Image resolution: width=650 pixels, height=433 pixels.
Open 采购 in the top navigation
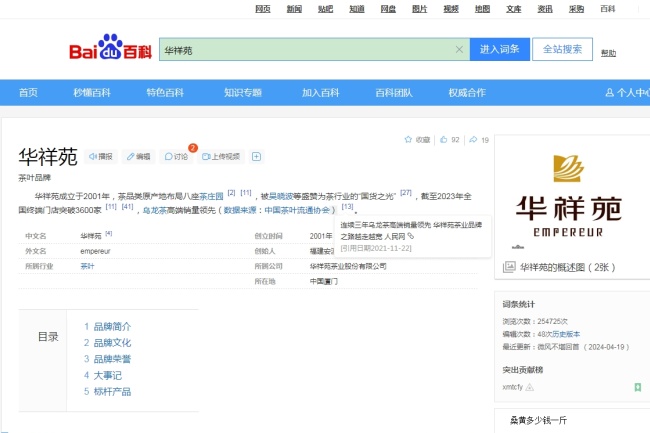click(x=577, y=9)
